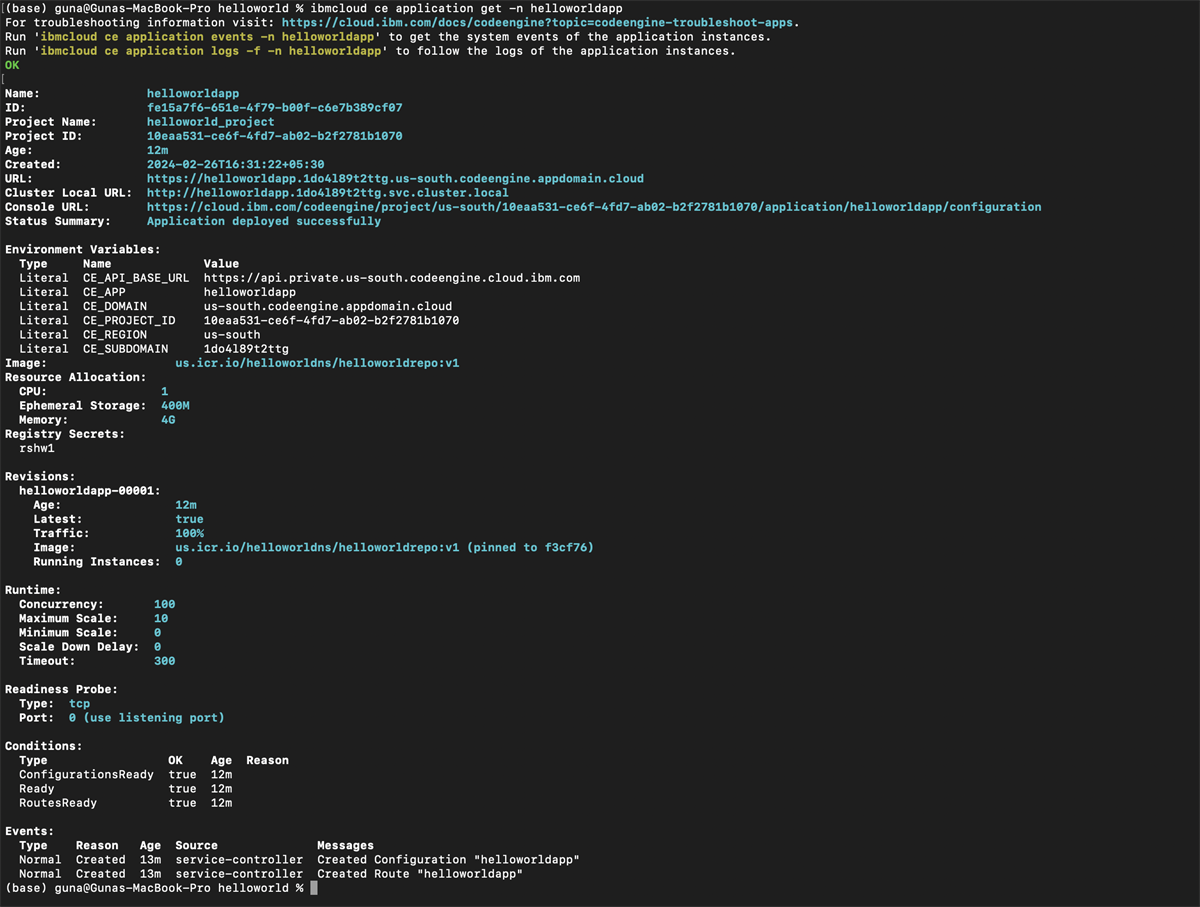The height and width of the screenshot is (907, 1200).
Task: Click the CE_SUBDOMAIN value 1do4l89t2ttg
Action: 246,349
